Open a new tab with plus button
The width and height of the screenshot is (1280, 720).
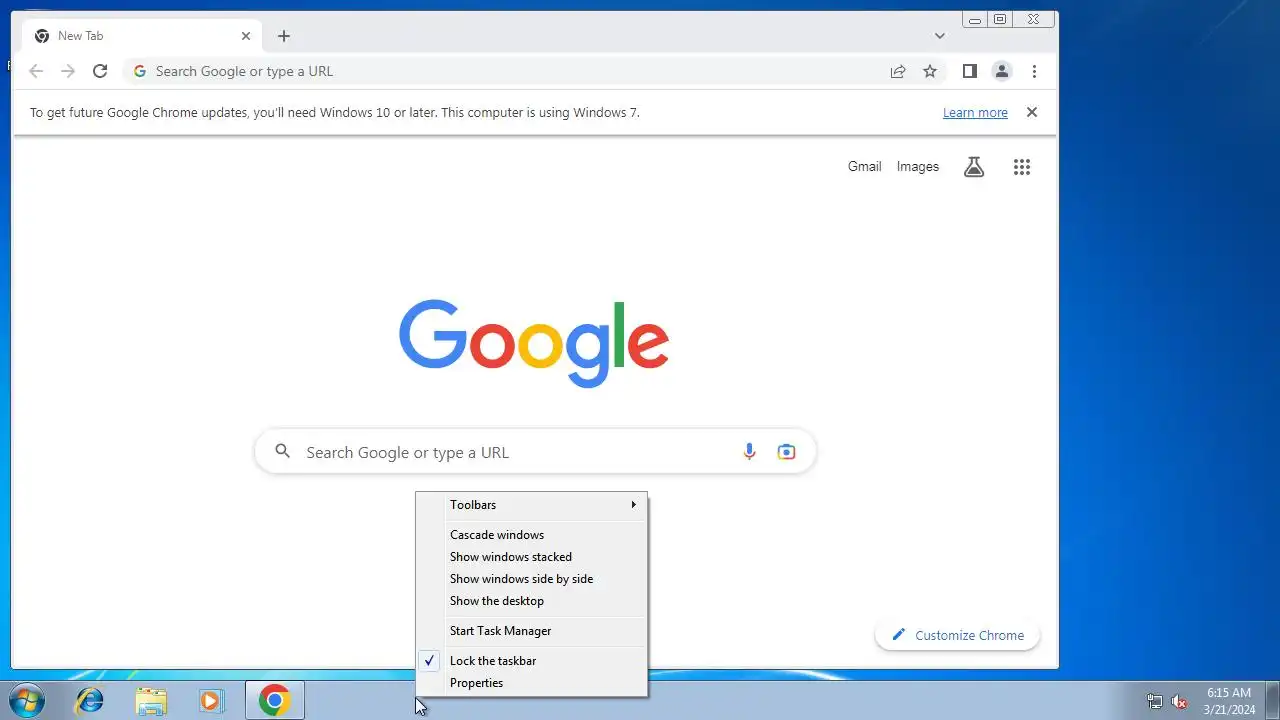284,36
